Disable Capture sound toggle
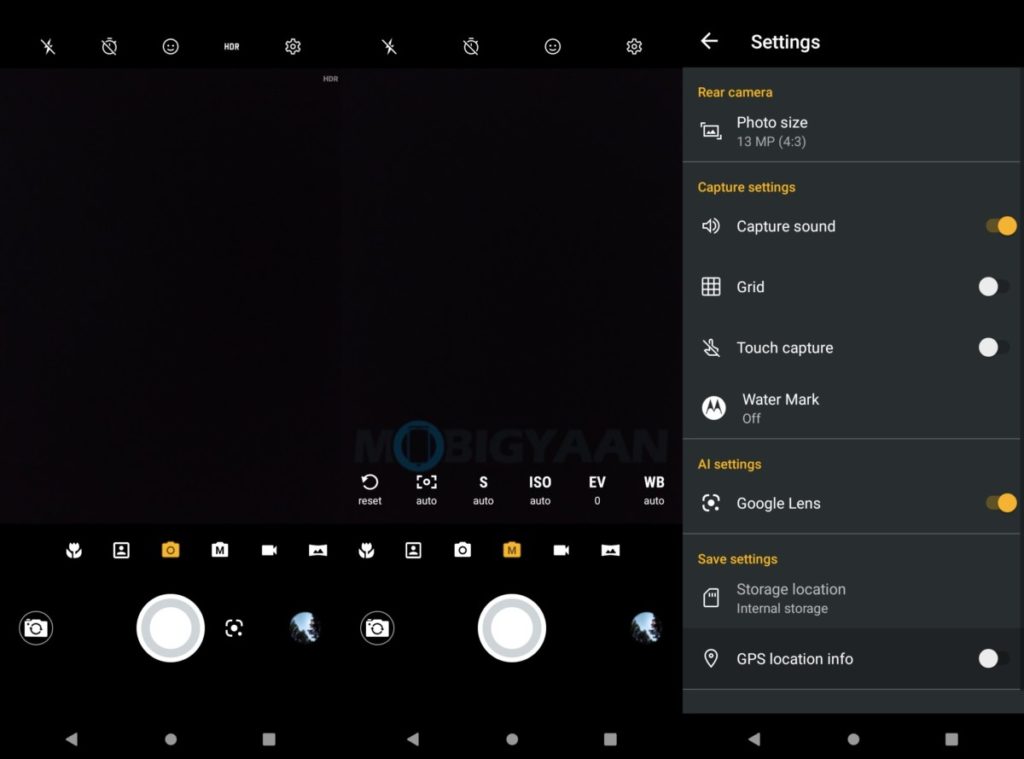 pyautogui.click(x=1000, y=226)
